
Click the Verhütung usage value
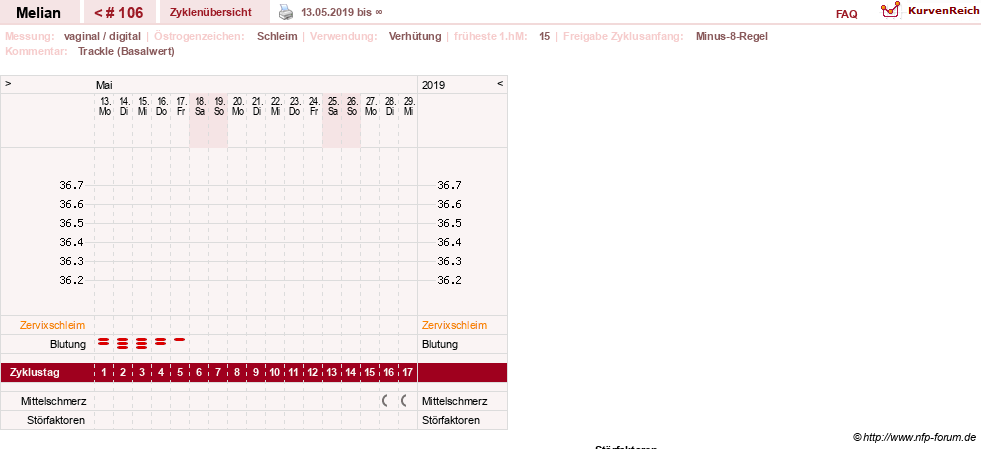(x=415, y=36)
